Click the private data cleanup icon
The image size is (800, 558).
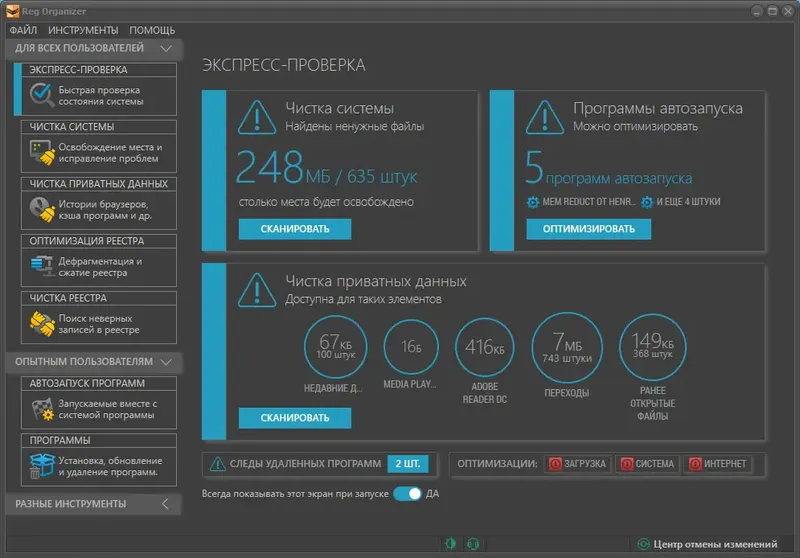[42, 210]
